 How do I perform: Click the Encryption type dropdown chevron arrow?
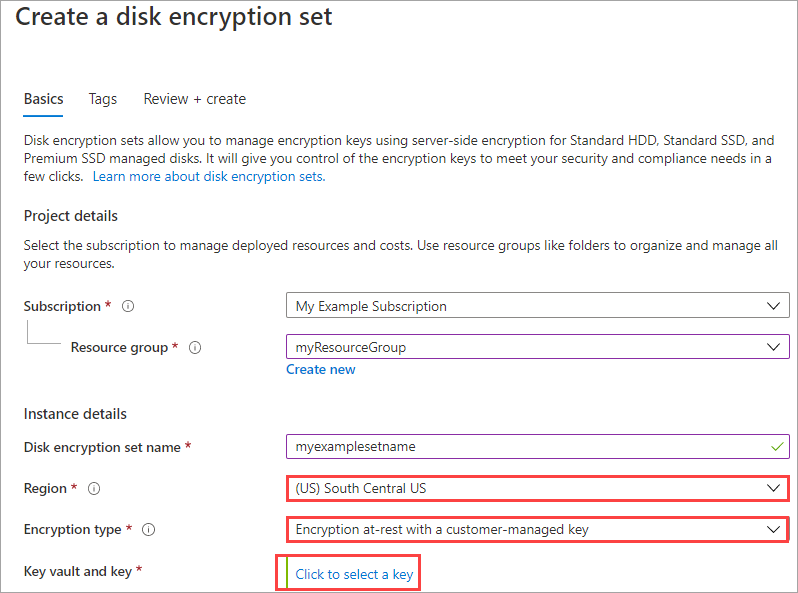772,529
